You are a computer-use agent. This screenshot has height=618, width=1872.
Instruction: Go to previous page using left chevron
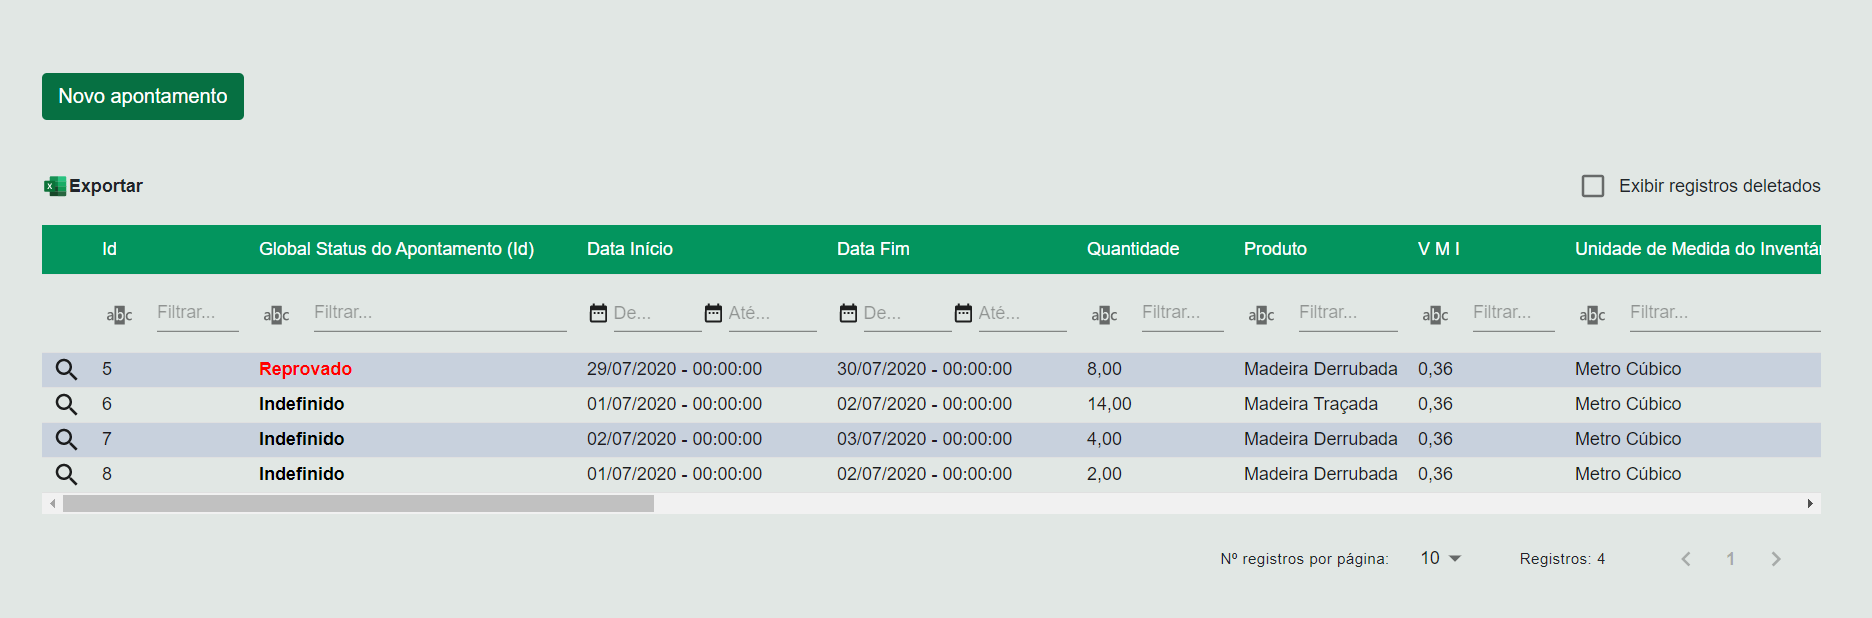tap(1686, 559)
